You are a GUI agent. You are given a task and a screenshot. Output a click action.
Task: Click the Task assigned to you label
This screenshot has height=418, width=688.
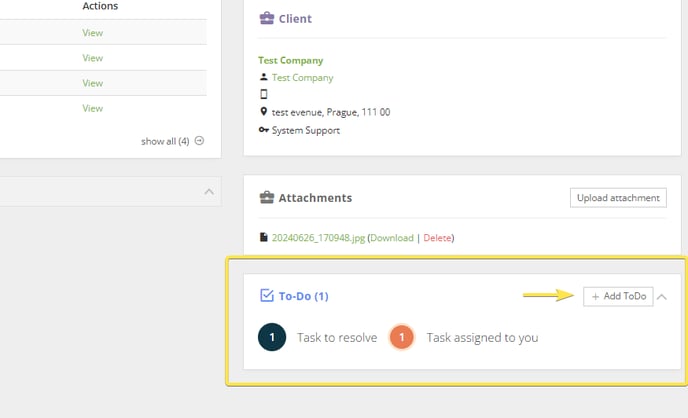pyautogui.click(x=482, y=337)
